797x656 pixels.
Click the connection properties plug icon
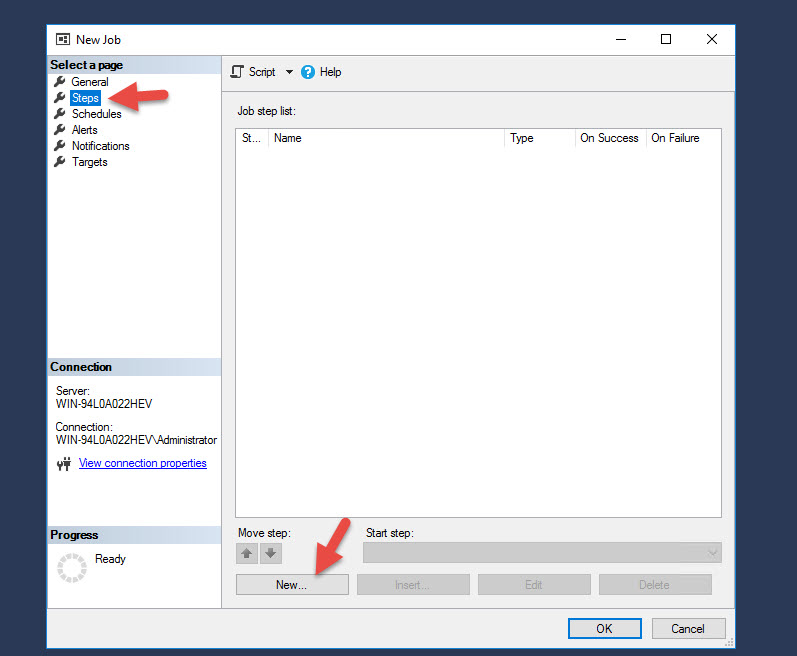(64, 463)
